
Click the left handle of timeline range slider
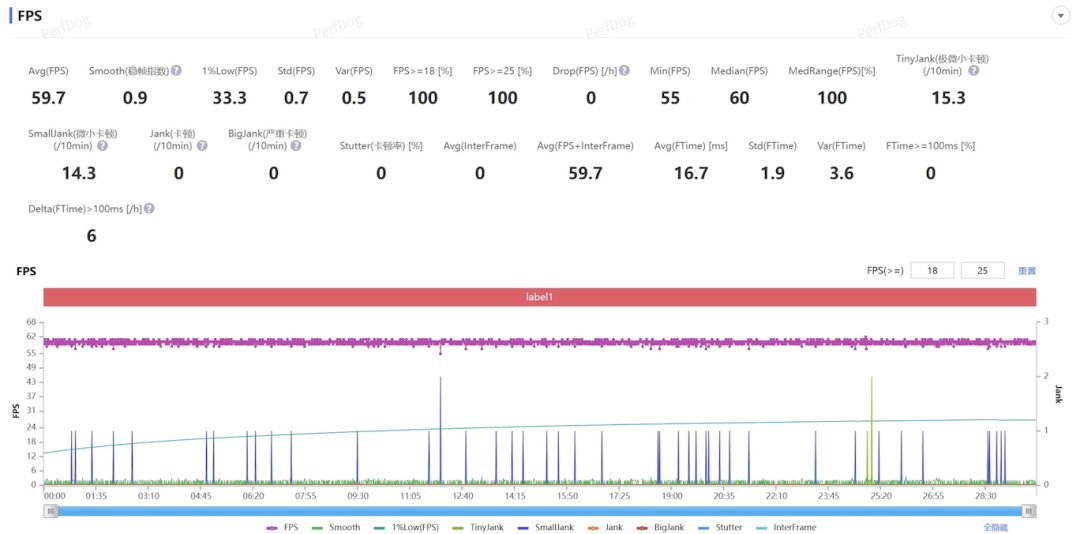click(x=50, y=511)
